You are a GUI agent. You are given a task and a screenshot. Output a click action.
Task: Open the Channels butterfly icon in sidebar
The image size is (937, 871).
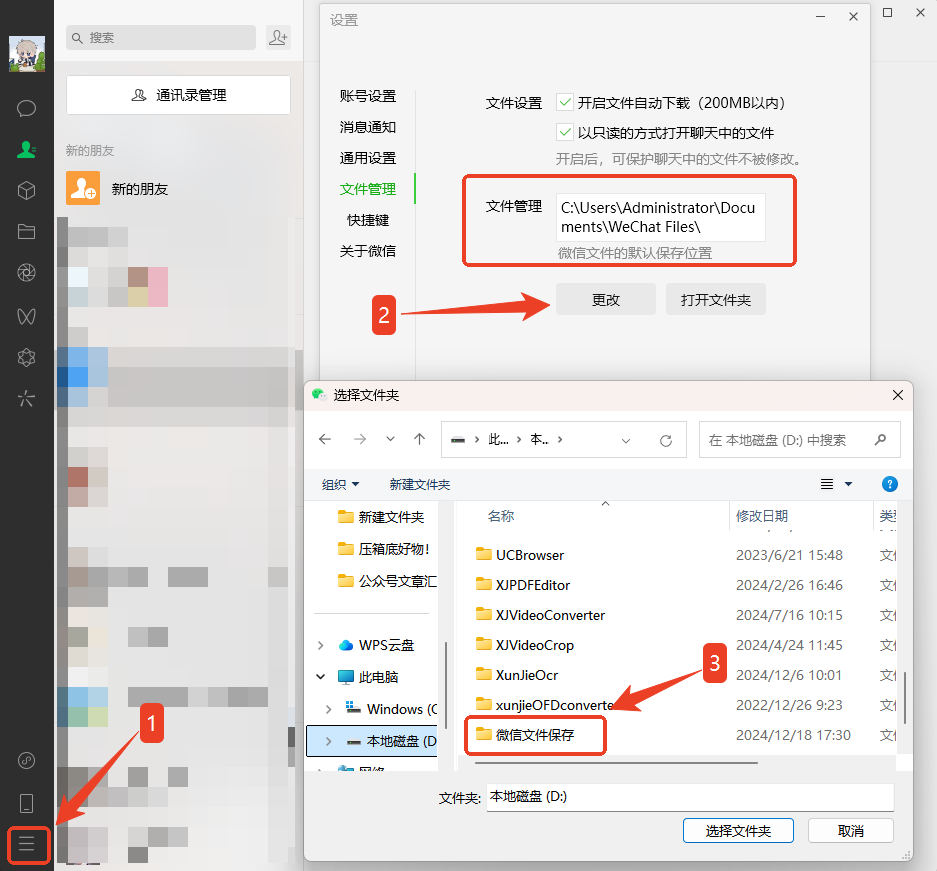coord(26,316)
